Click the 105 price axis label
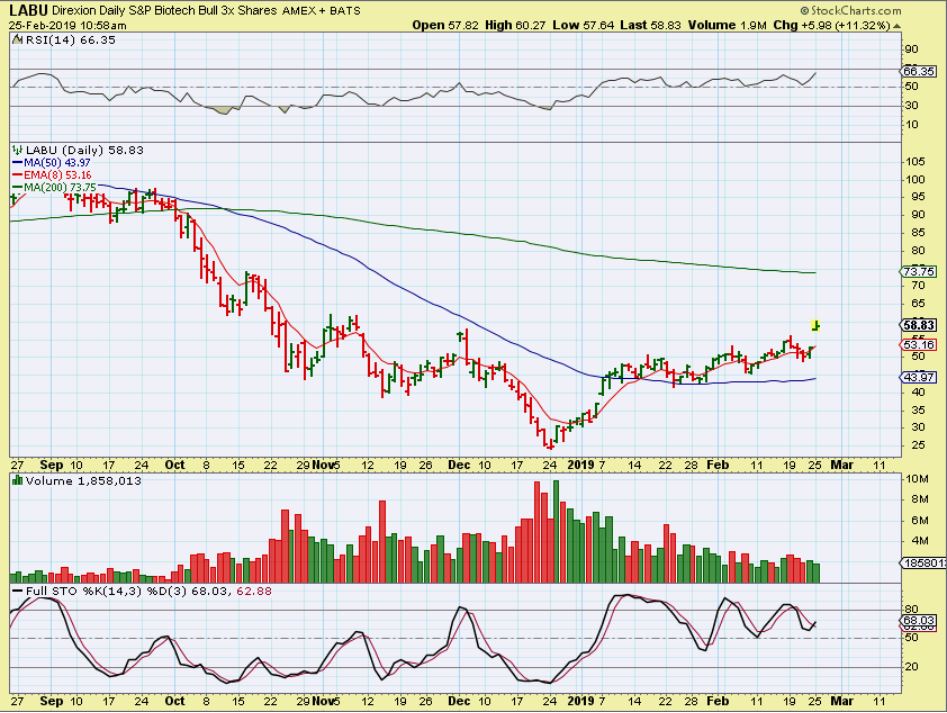Viewport: 947px width, 713px height. coord(915,161)
